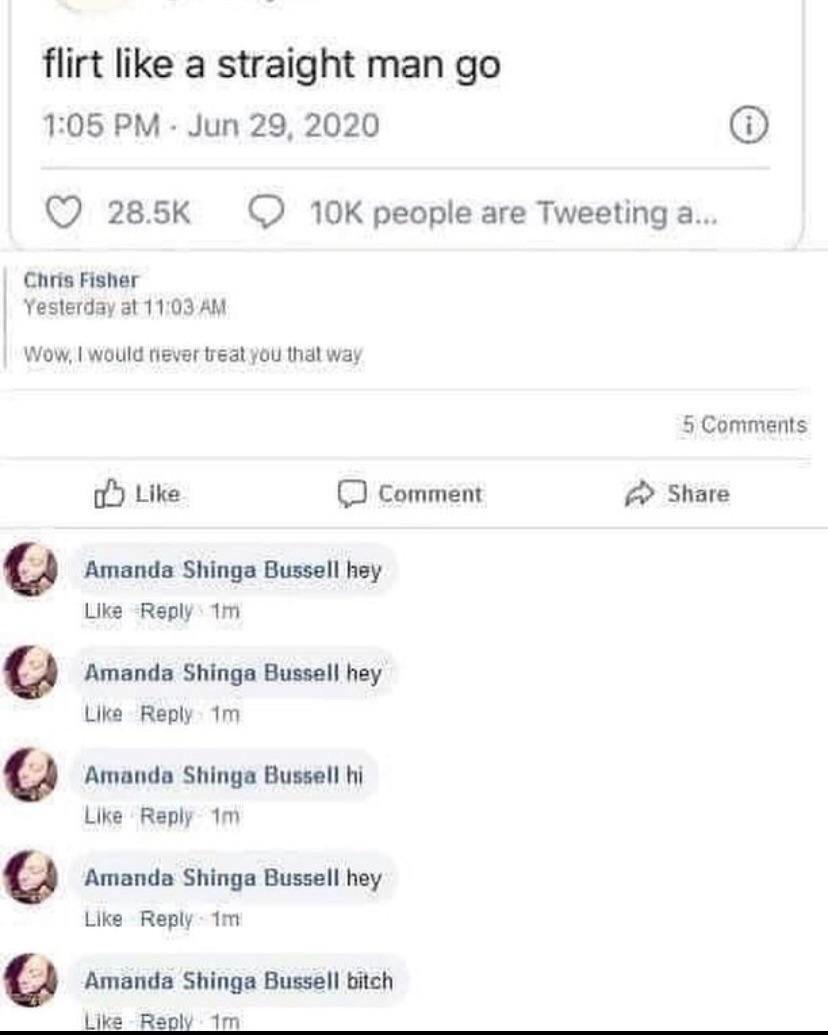Image resolution: width=828 pixels, height=1035 pixels.
Task: Like the "bitch" comment
Action: point(103,1022)
